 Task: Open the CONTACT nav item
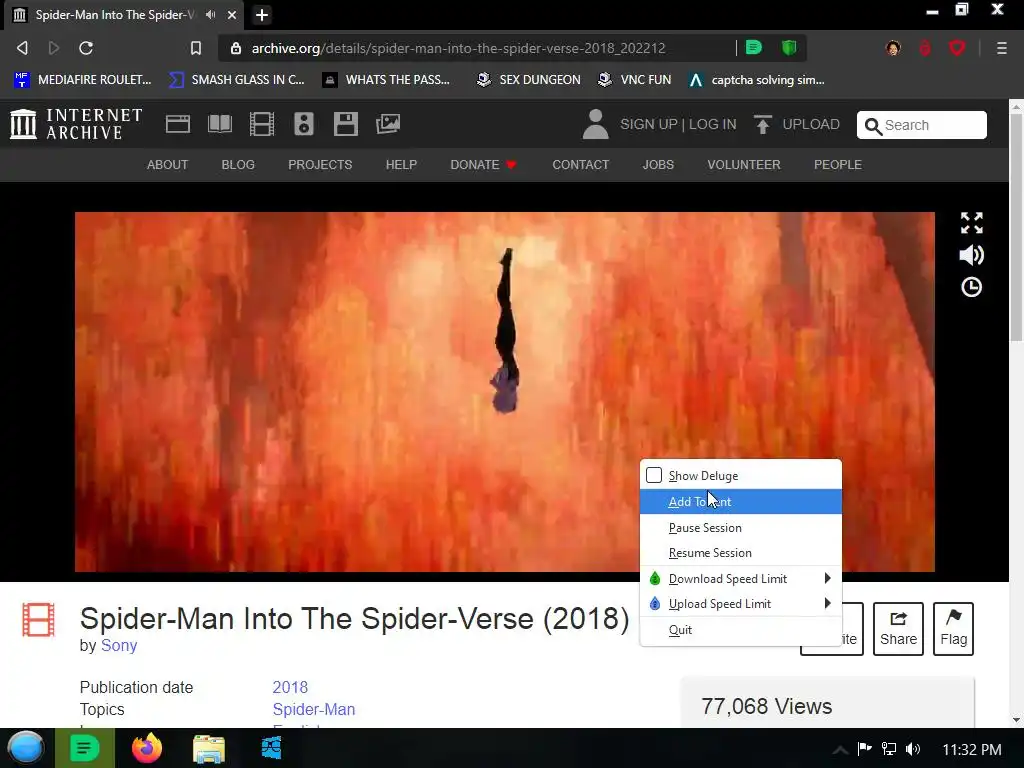point(581,165)
